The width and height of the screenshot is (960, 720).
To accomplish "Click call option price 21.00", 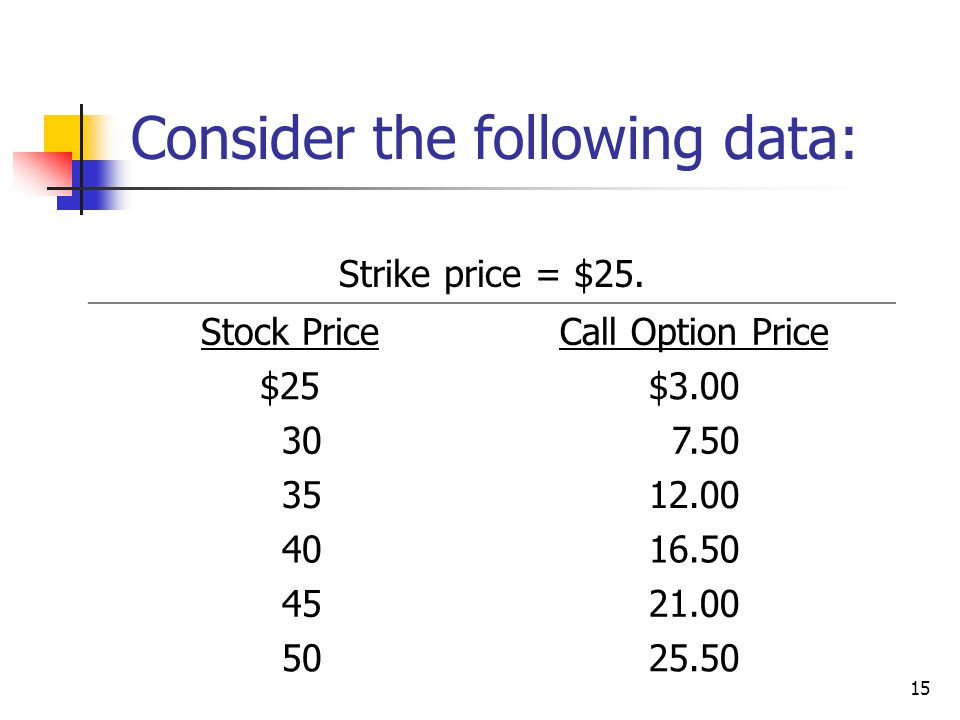I will click(x=694, y=604).
